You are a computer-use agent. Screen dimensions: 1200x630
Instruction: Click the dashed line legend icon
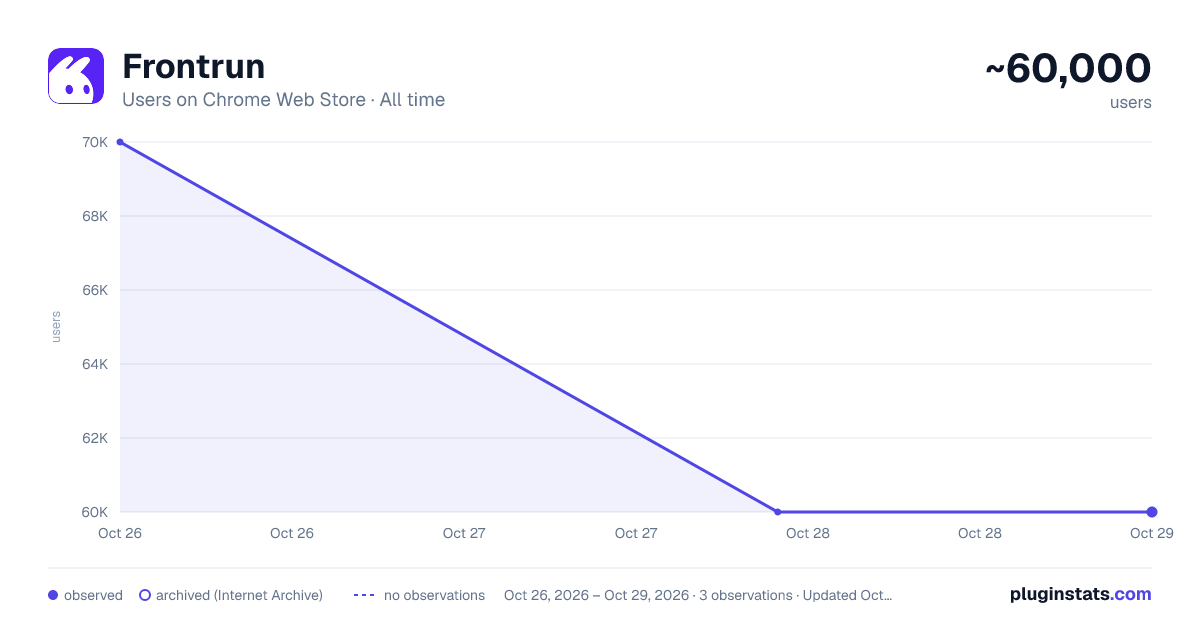pos(364,595)
